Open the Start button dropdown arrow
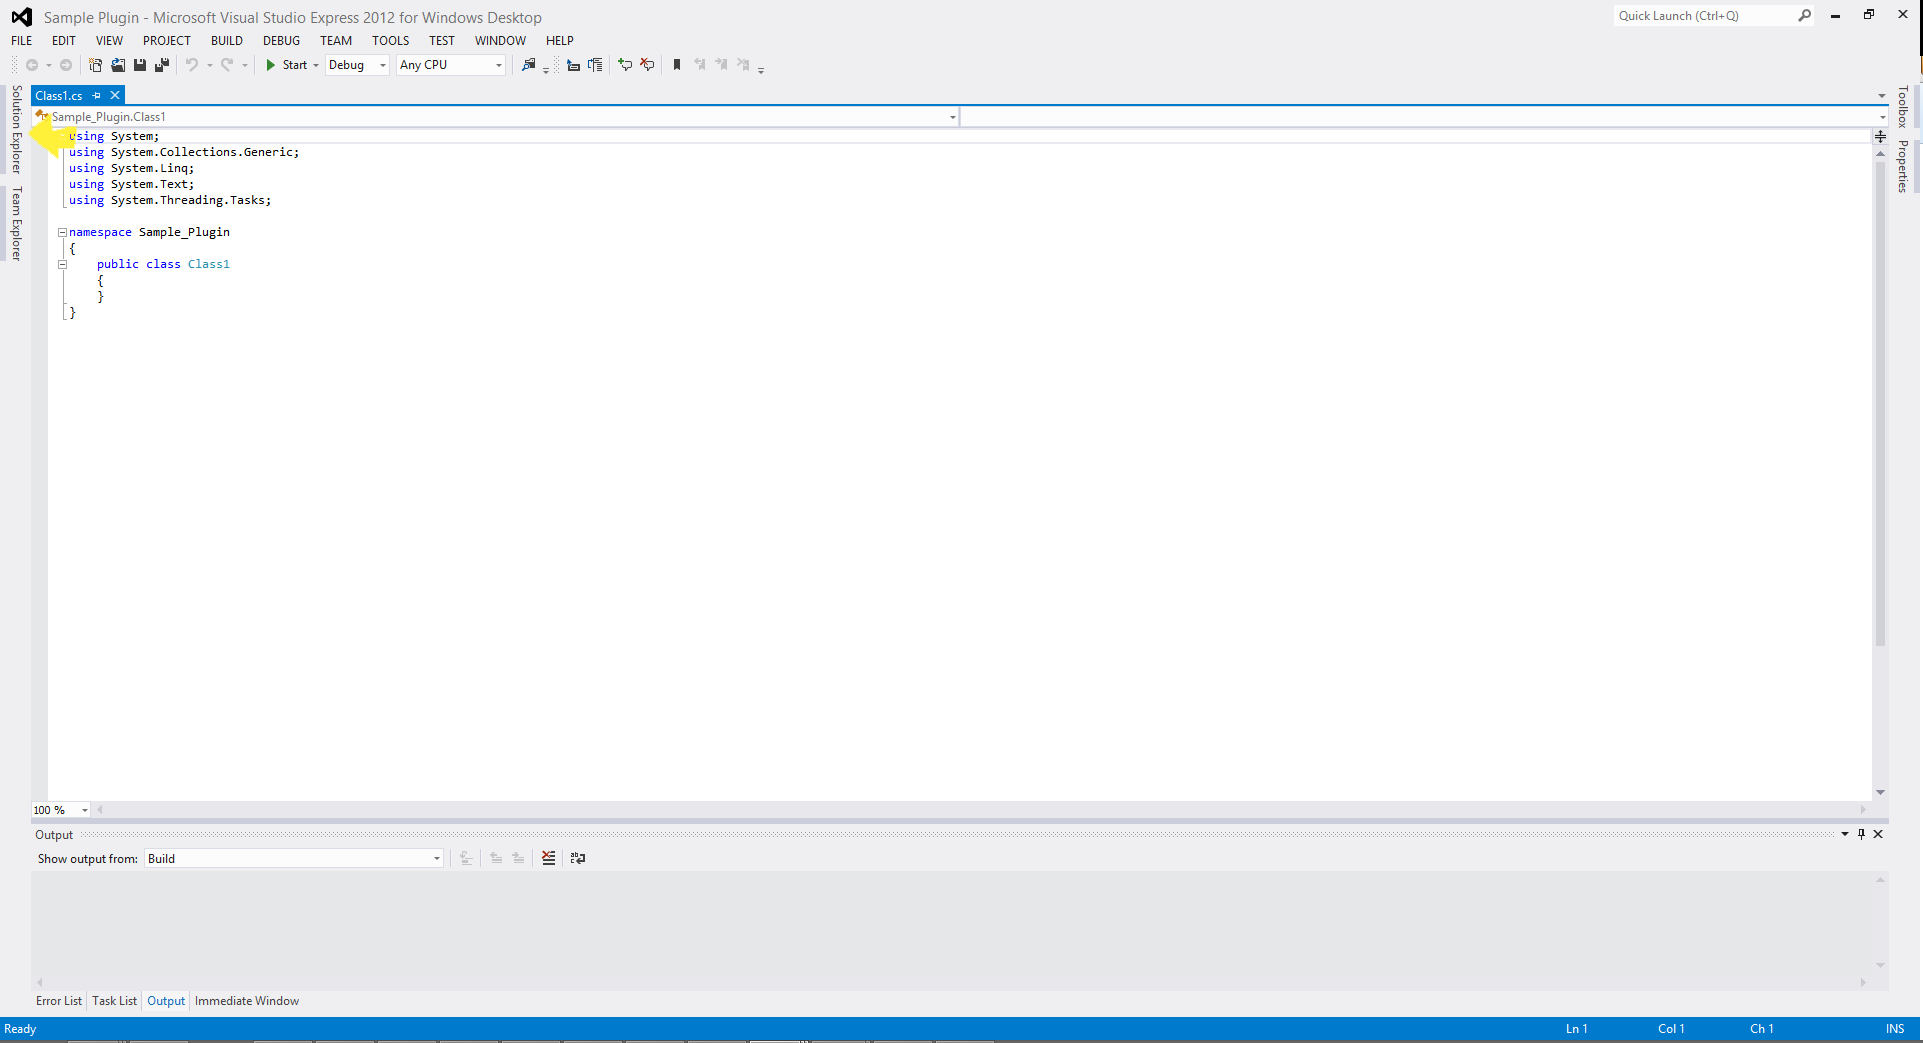Viewport: 1923px width, 1043px height. click(316, 65)
